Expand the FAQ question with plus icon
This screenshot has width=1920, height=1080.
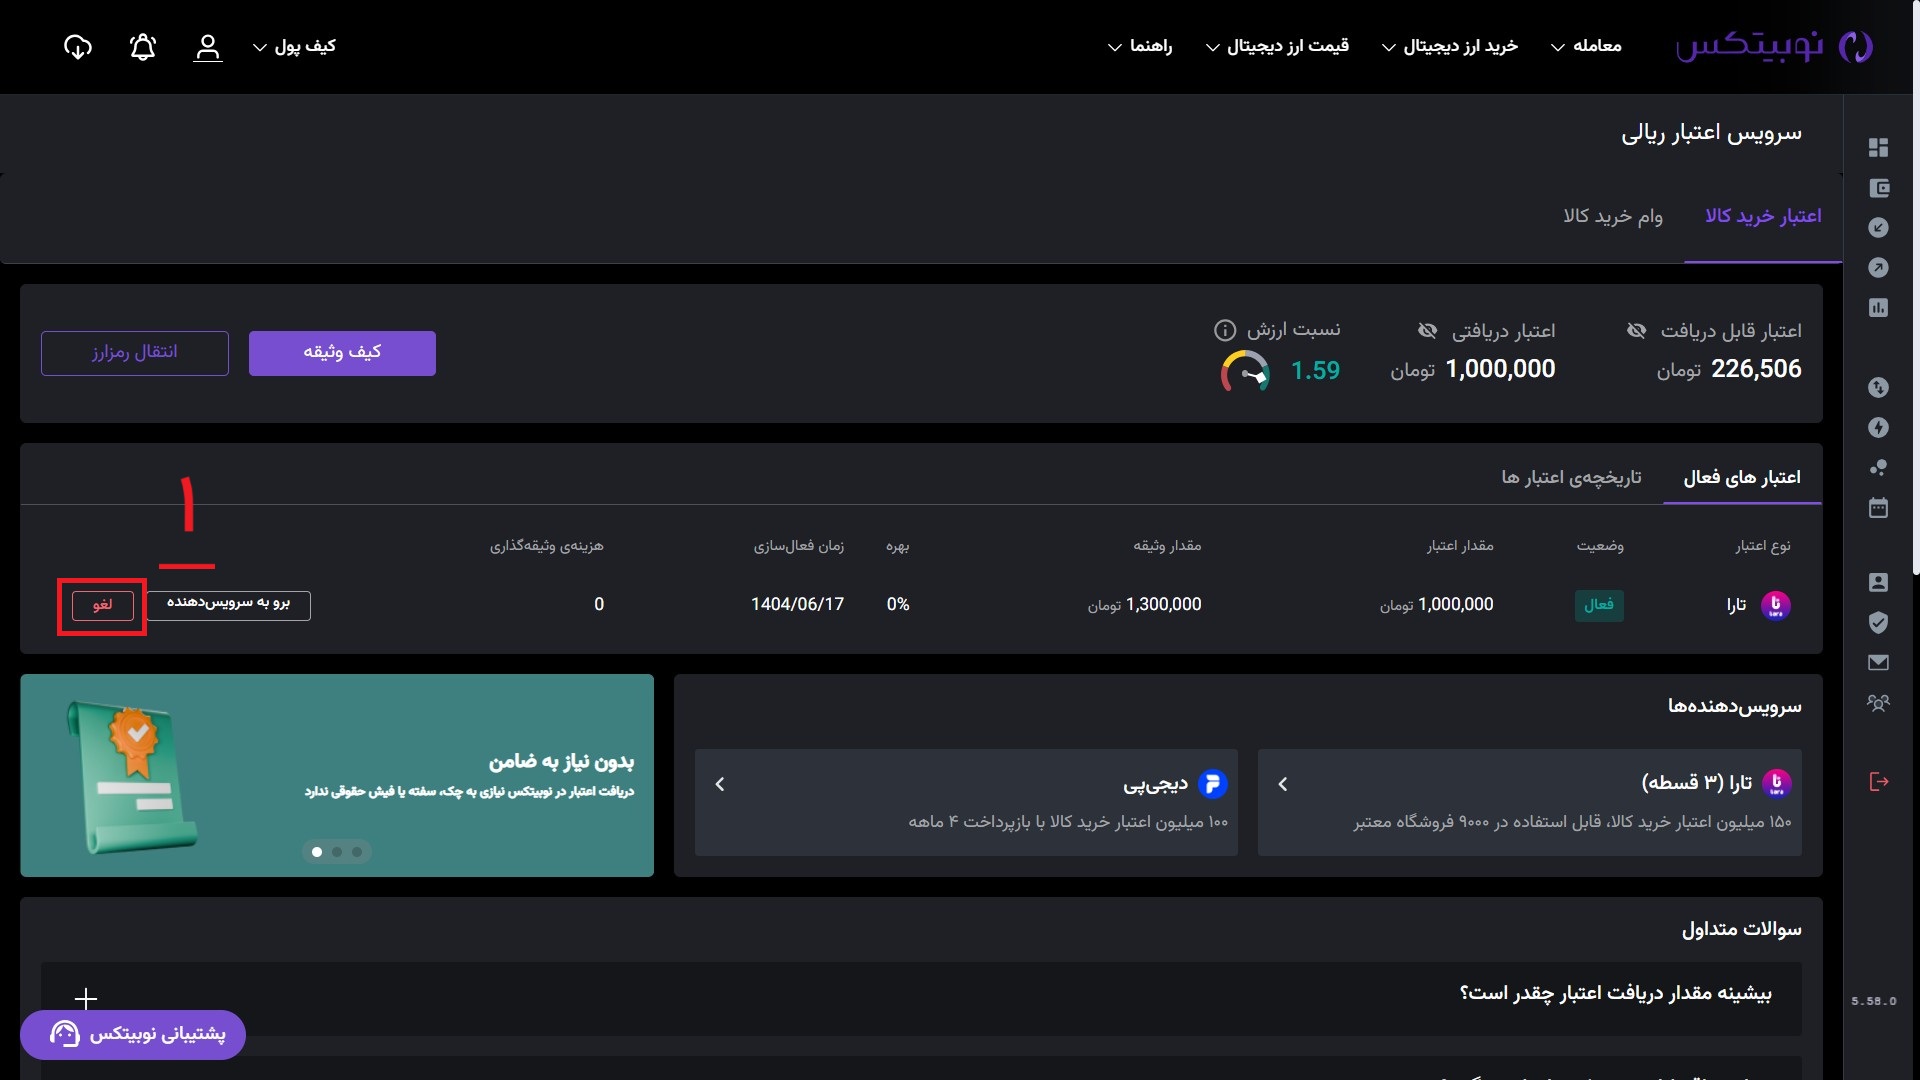click(86, 998)
